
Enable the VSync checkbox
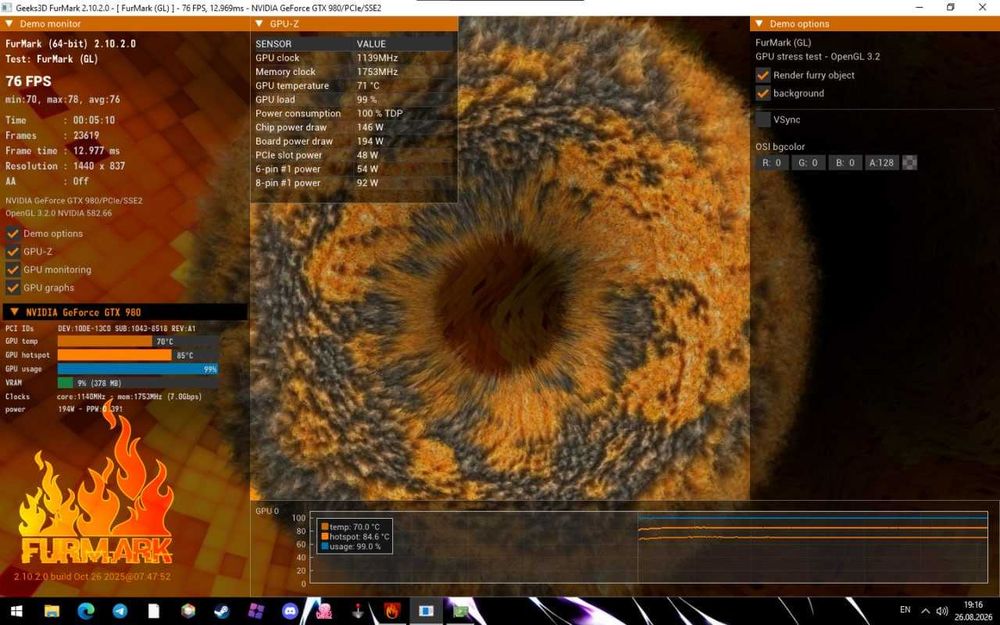pos(763,119)
